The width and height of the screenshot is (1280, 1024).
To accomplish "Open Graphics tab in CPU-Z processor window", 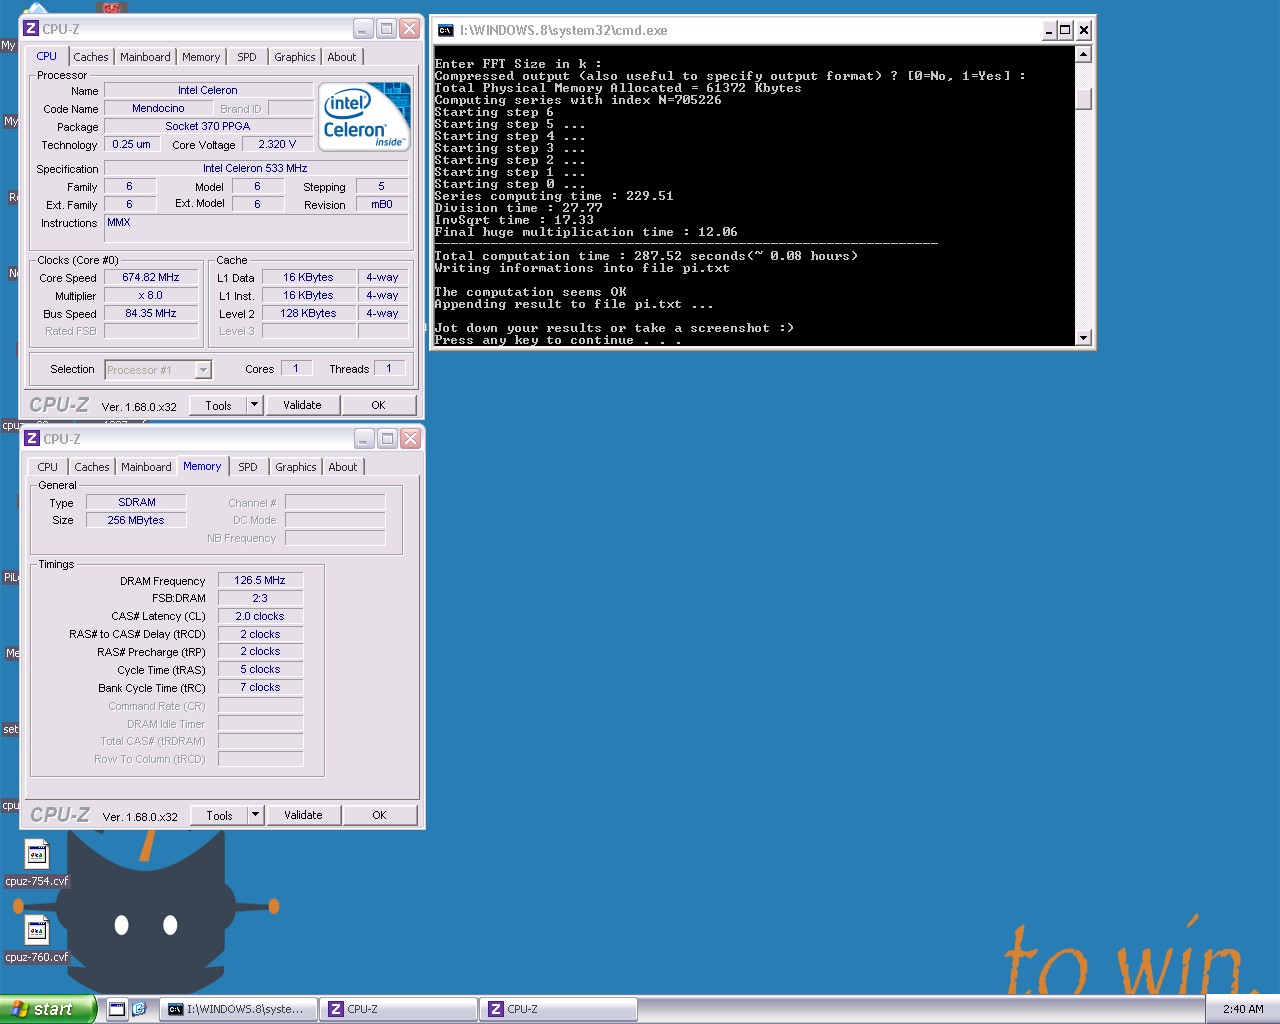I will tap(295, 57).
